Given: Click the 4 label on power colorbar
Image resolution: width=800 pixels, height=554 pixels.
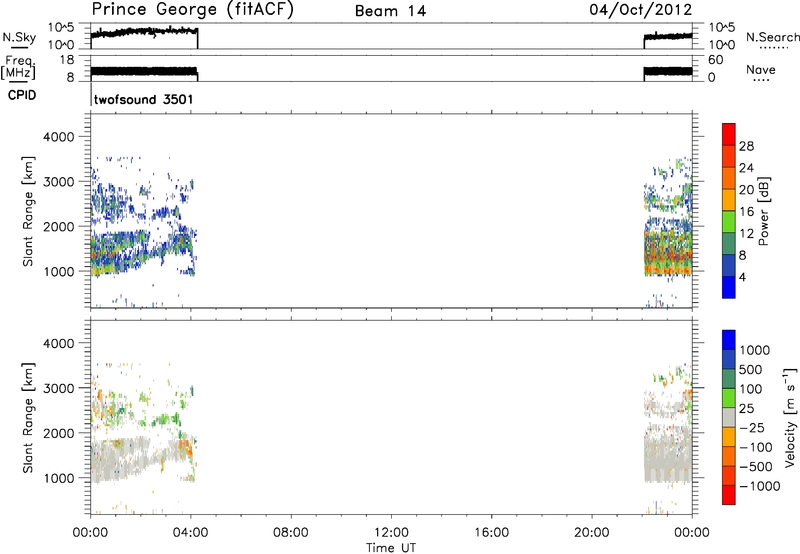Looking at the screenshot, I should coord(742,278).
